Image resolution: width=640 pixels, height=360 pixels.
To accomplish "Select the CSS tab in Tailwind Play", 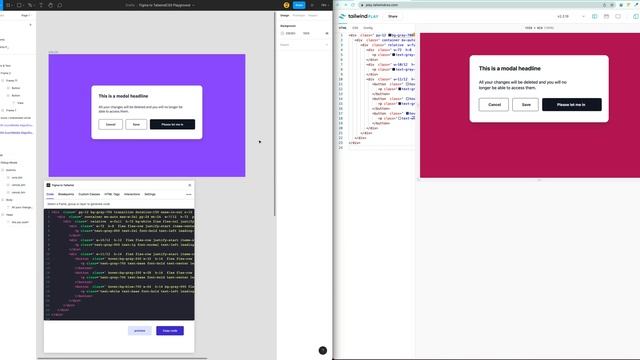I will click(355, 28).
